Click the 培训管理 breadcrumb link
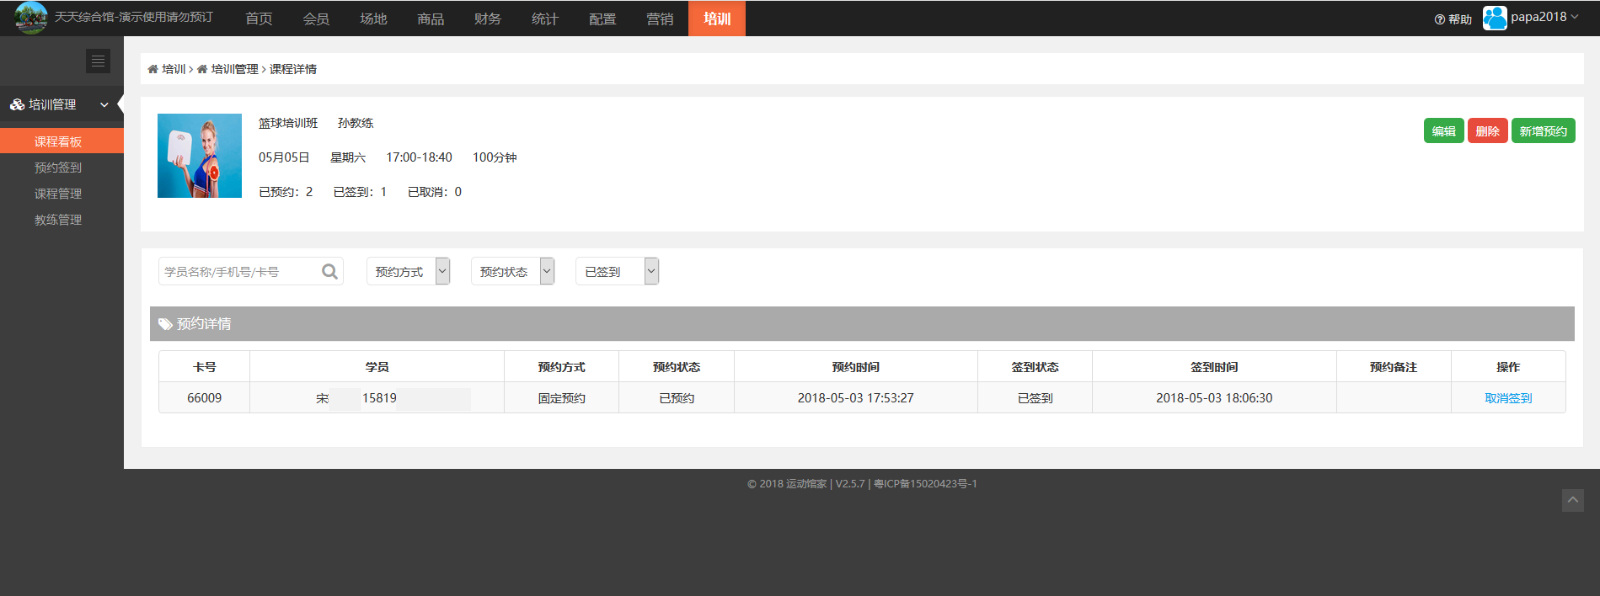The height and width of the screenshot is (596, 1600). 235,69
